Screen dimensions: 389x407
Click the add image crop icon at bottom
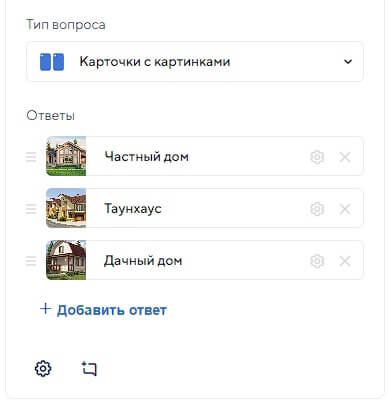click(89, 369)
